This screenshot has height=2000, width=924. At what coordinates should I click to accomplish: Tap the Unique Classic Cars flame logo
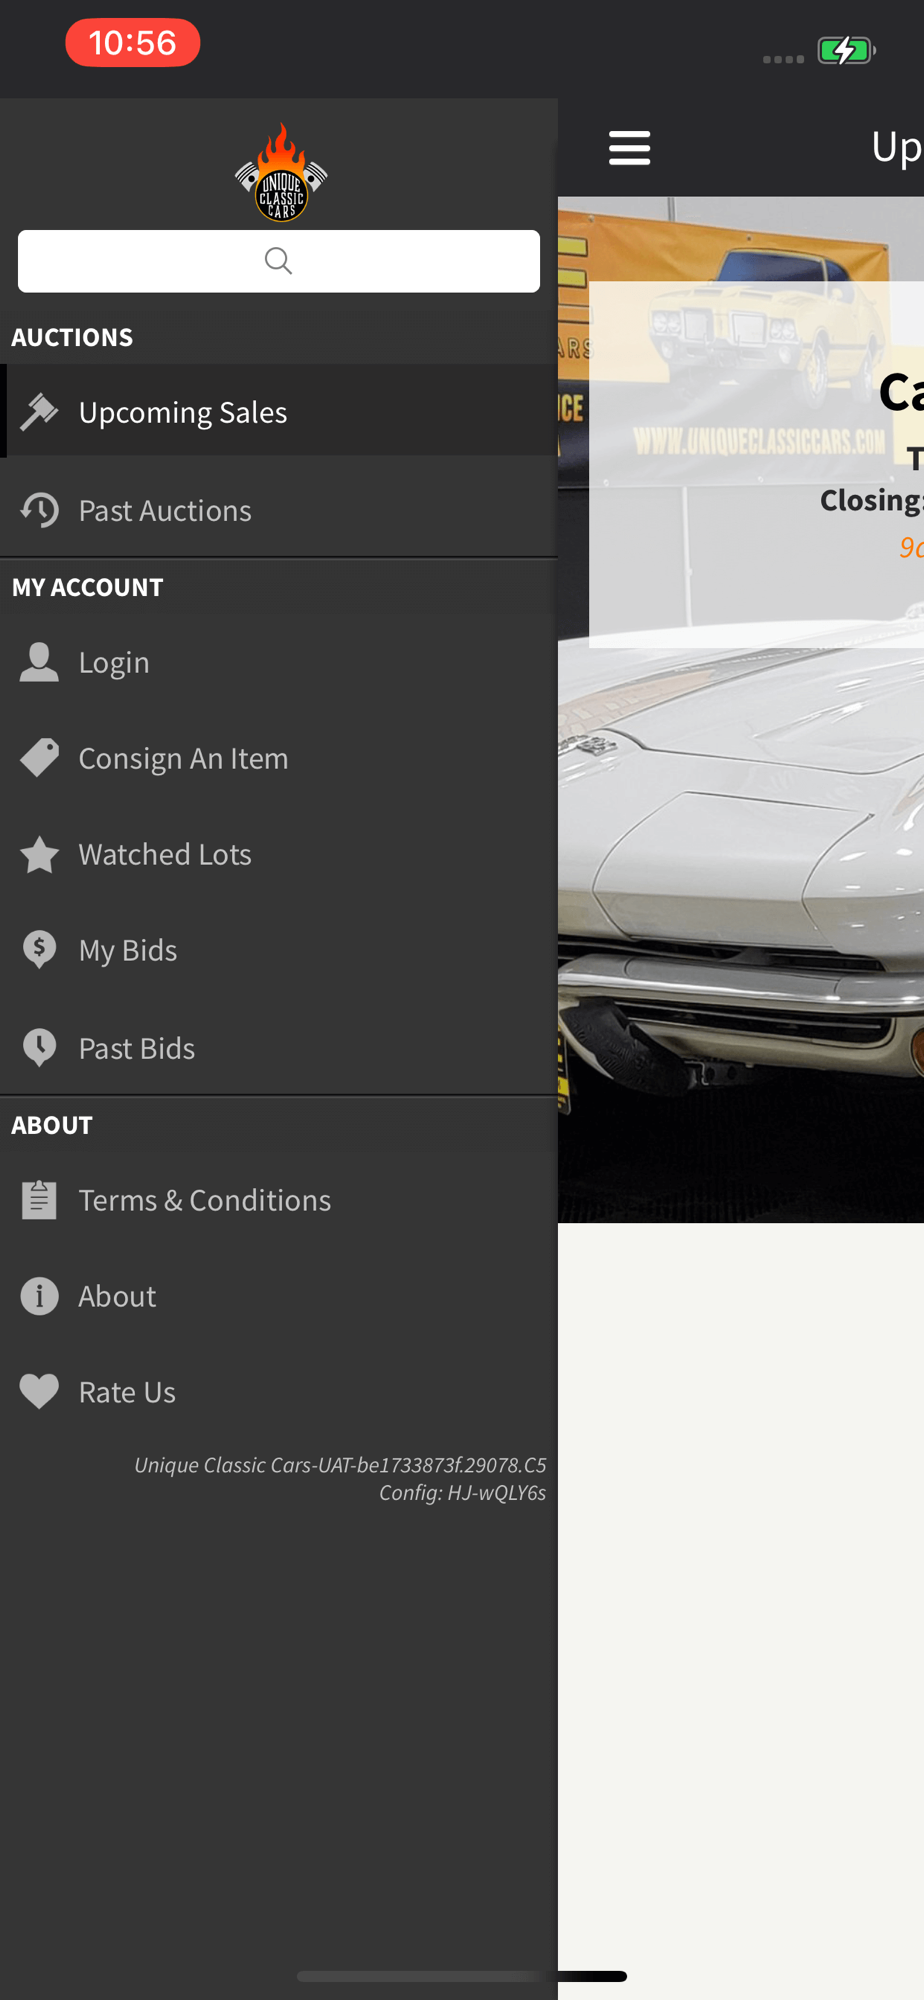281,172
